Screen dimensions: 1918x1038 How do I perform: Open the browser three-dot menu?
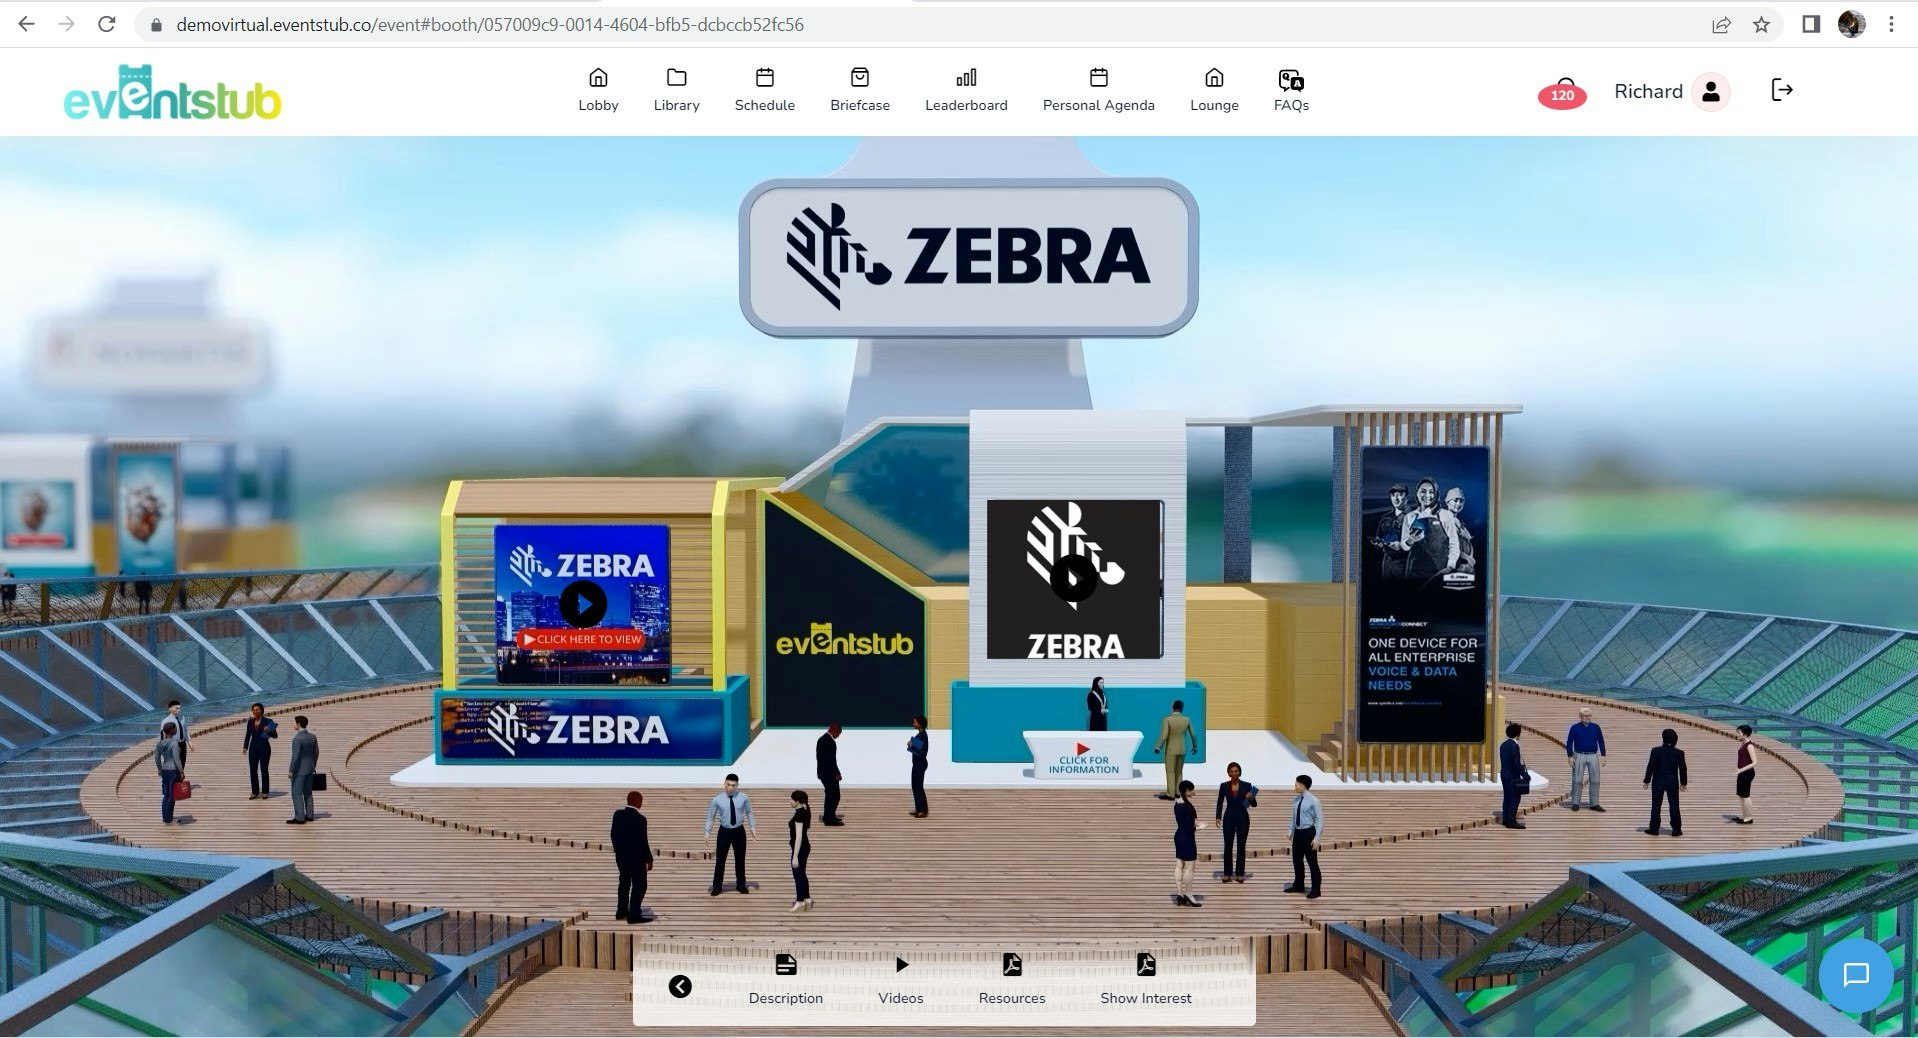(1891, 24)
